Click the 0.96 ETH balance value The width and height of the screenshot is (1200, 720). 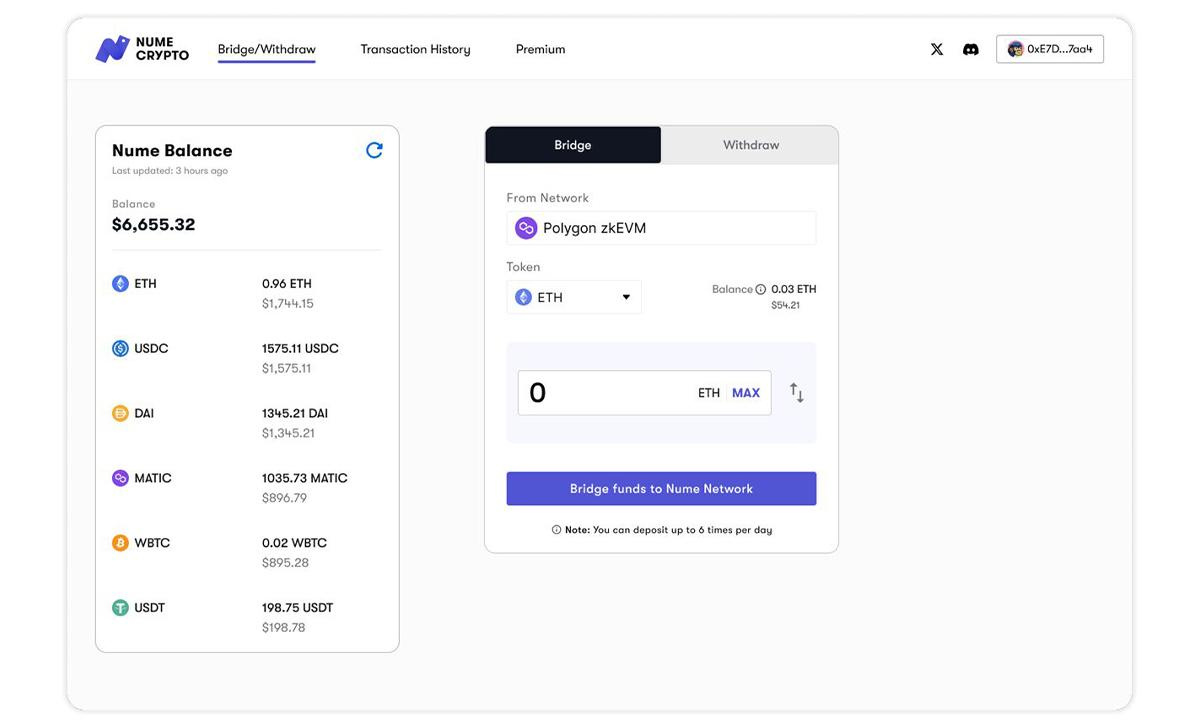pyautogui.click(x=287, y=284)
